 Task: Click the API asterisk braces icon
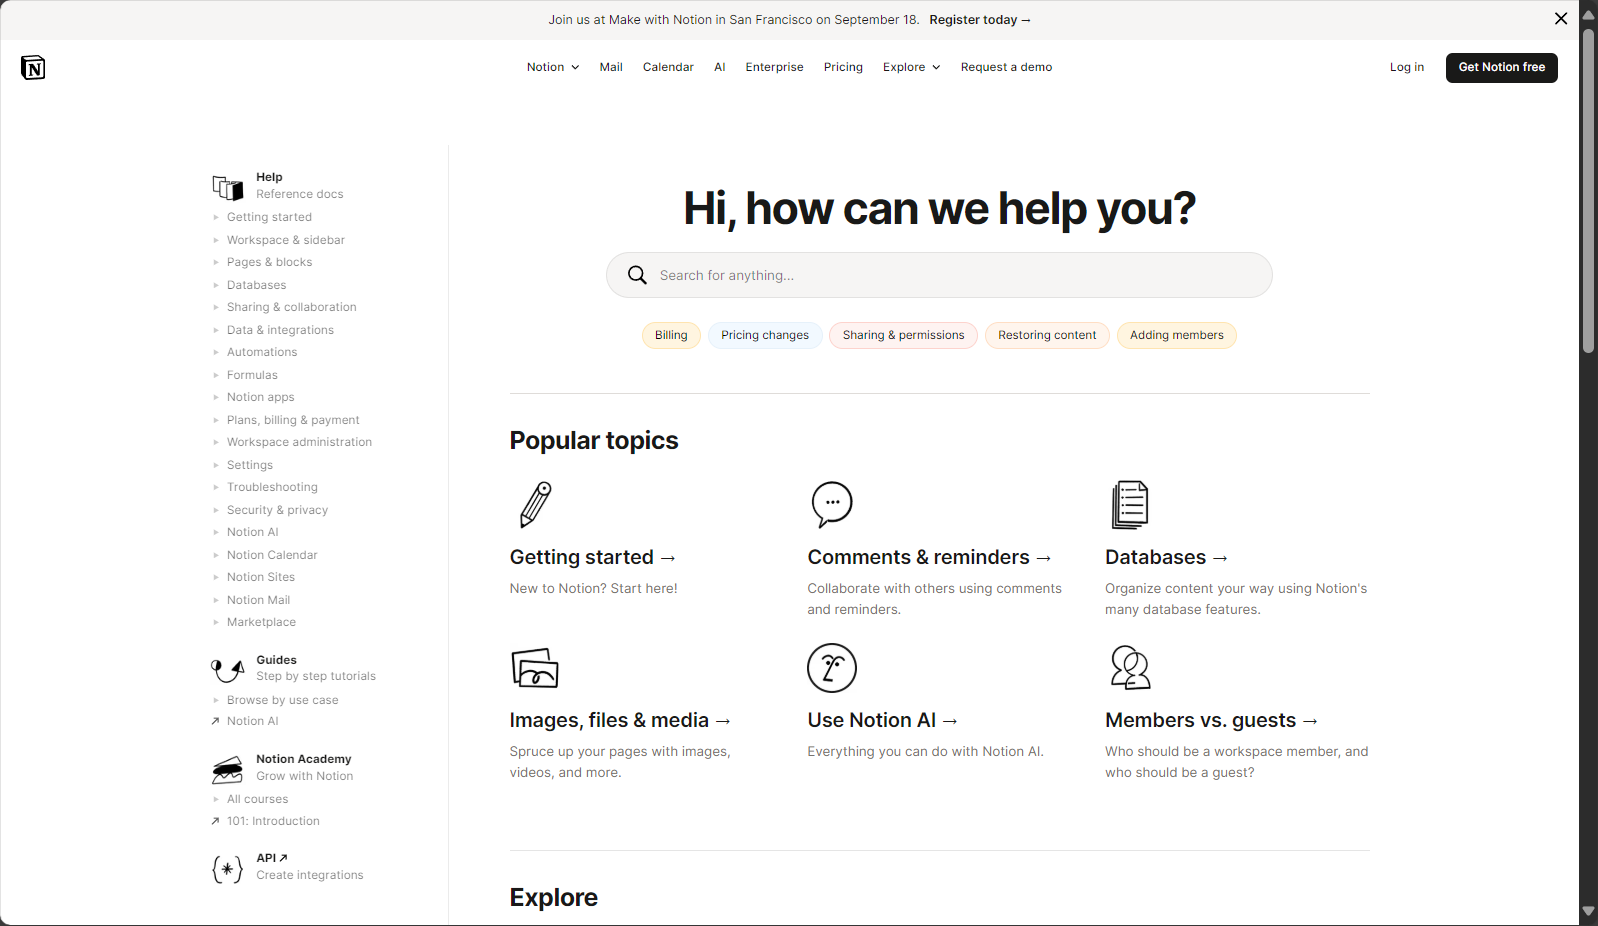tap(227, 869)
